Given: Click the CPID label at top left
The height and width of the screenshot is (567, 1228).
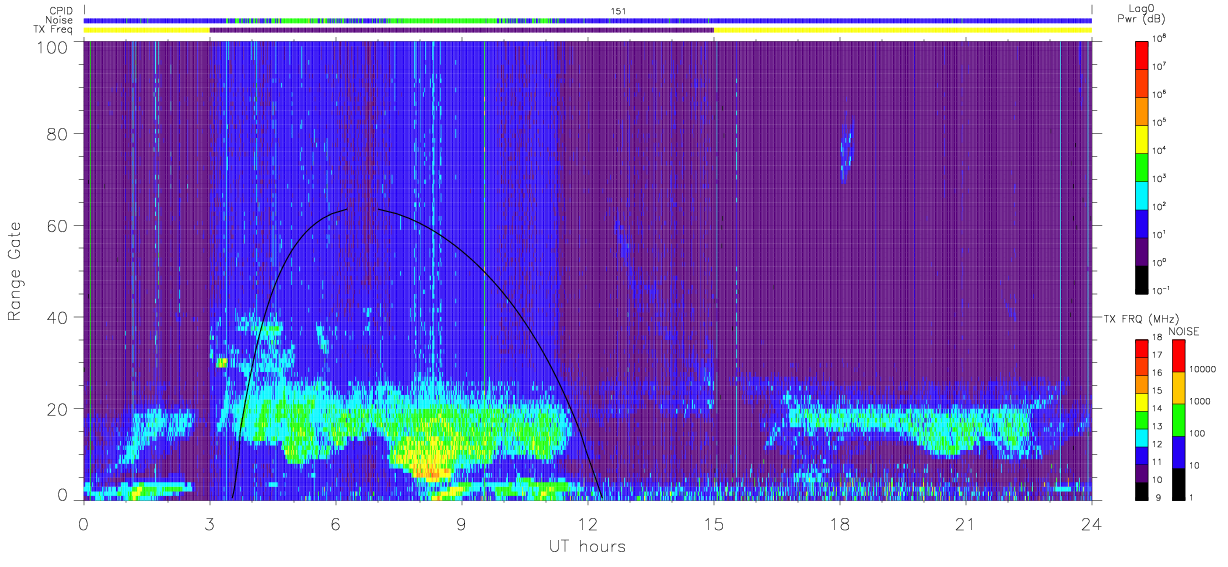Looking at the screenshot, I should [60, 11].
